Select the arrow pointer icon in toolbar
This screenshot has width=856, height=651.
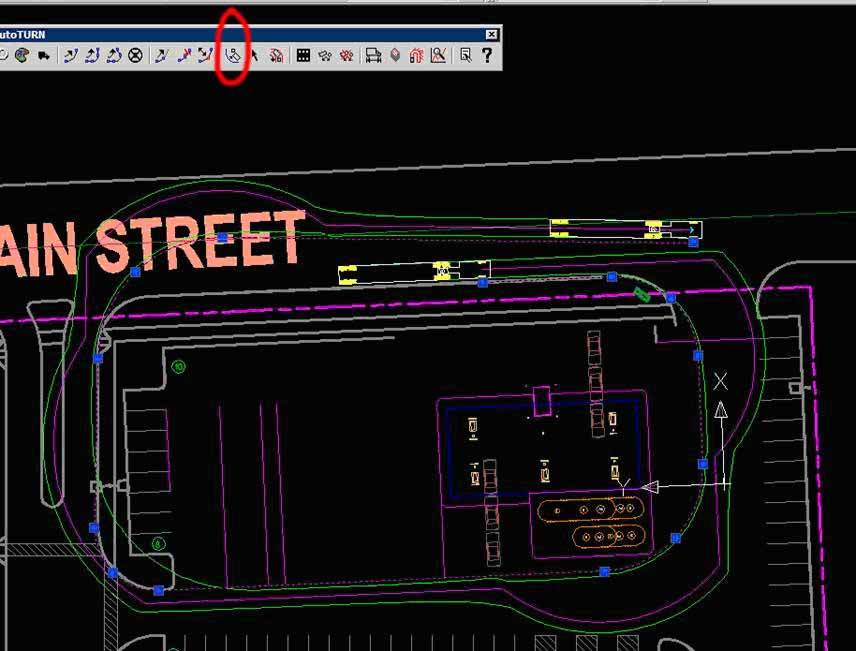click(254, 56)
